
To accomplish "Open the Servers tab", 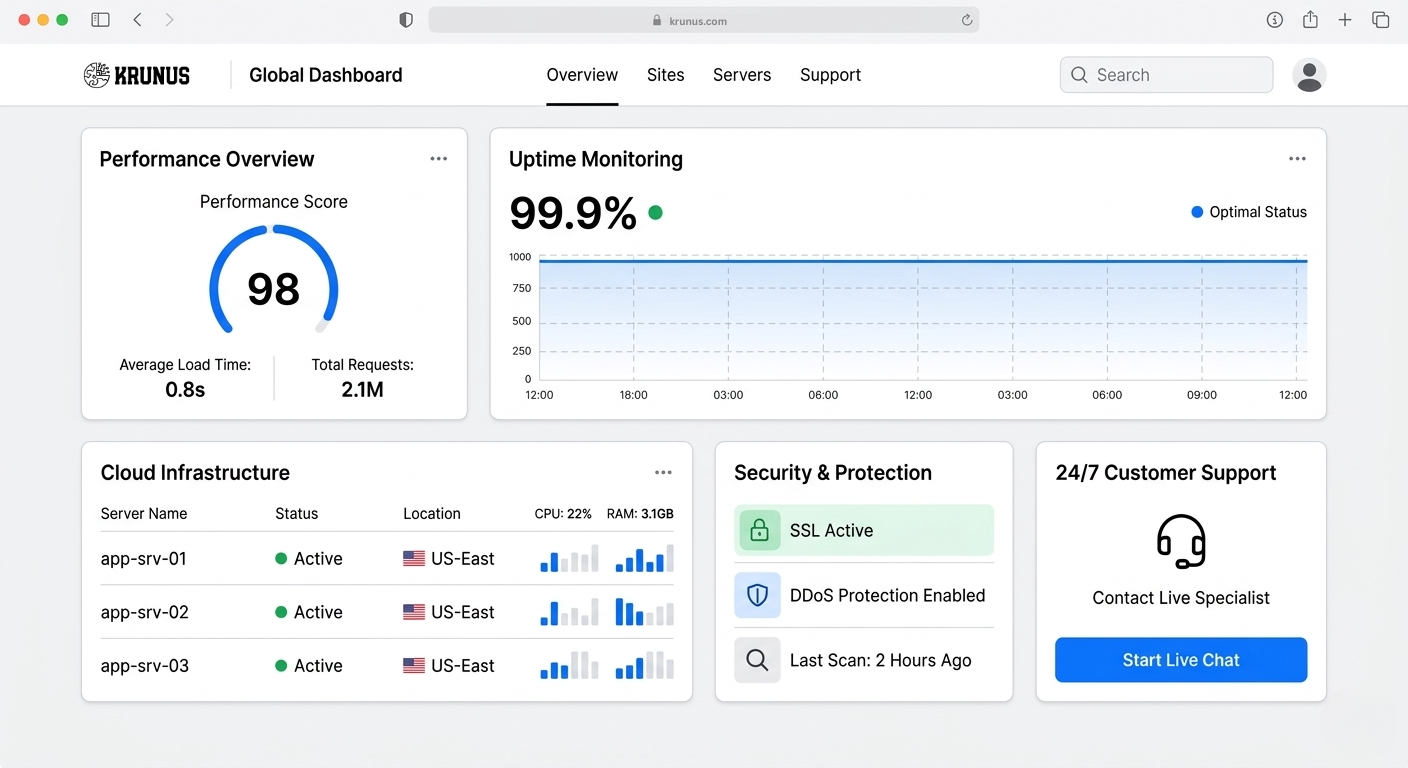I will [x=741, y=75].
